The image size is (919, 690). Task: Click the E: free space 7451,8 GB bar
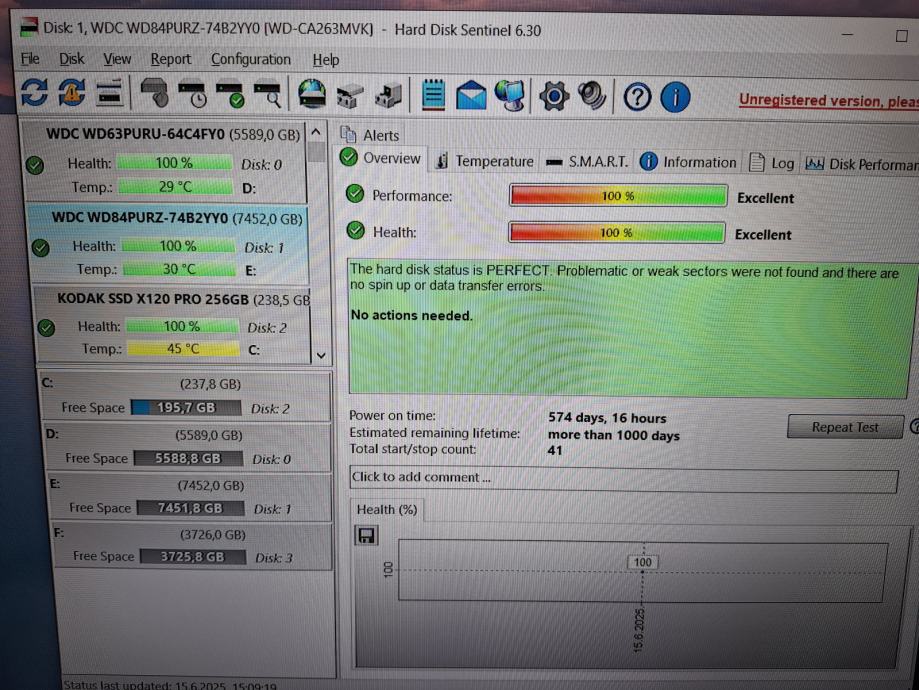190,508
